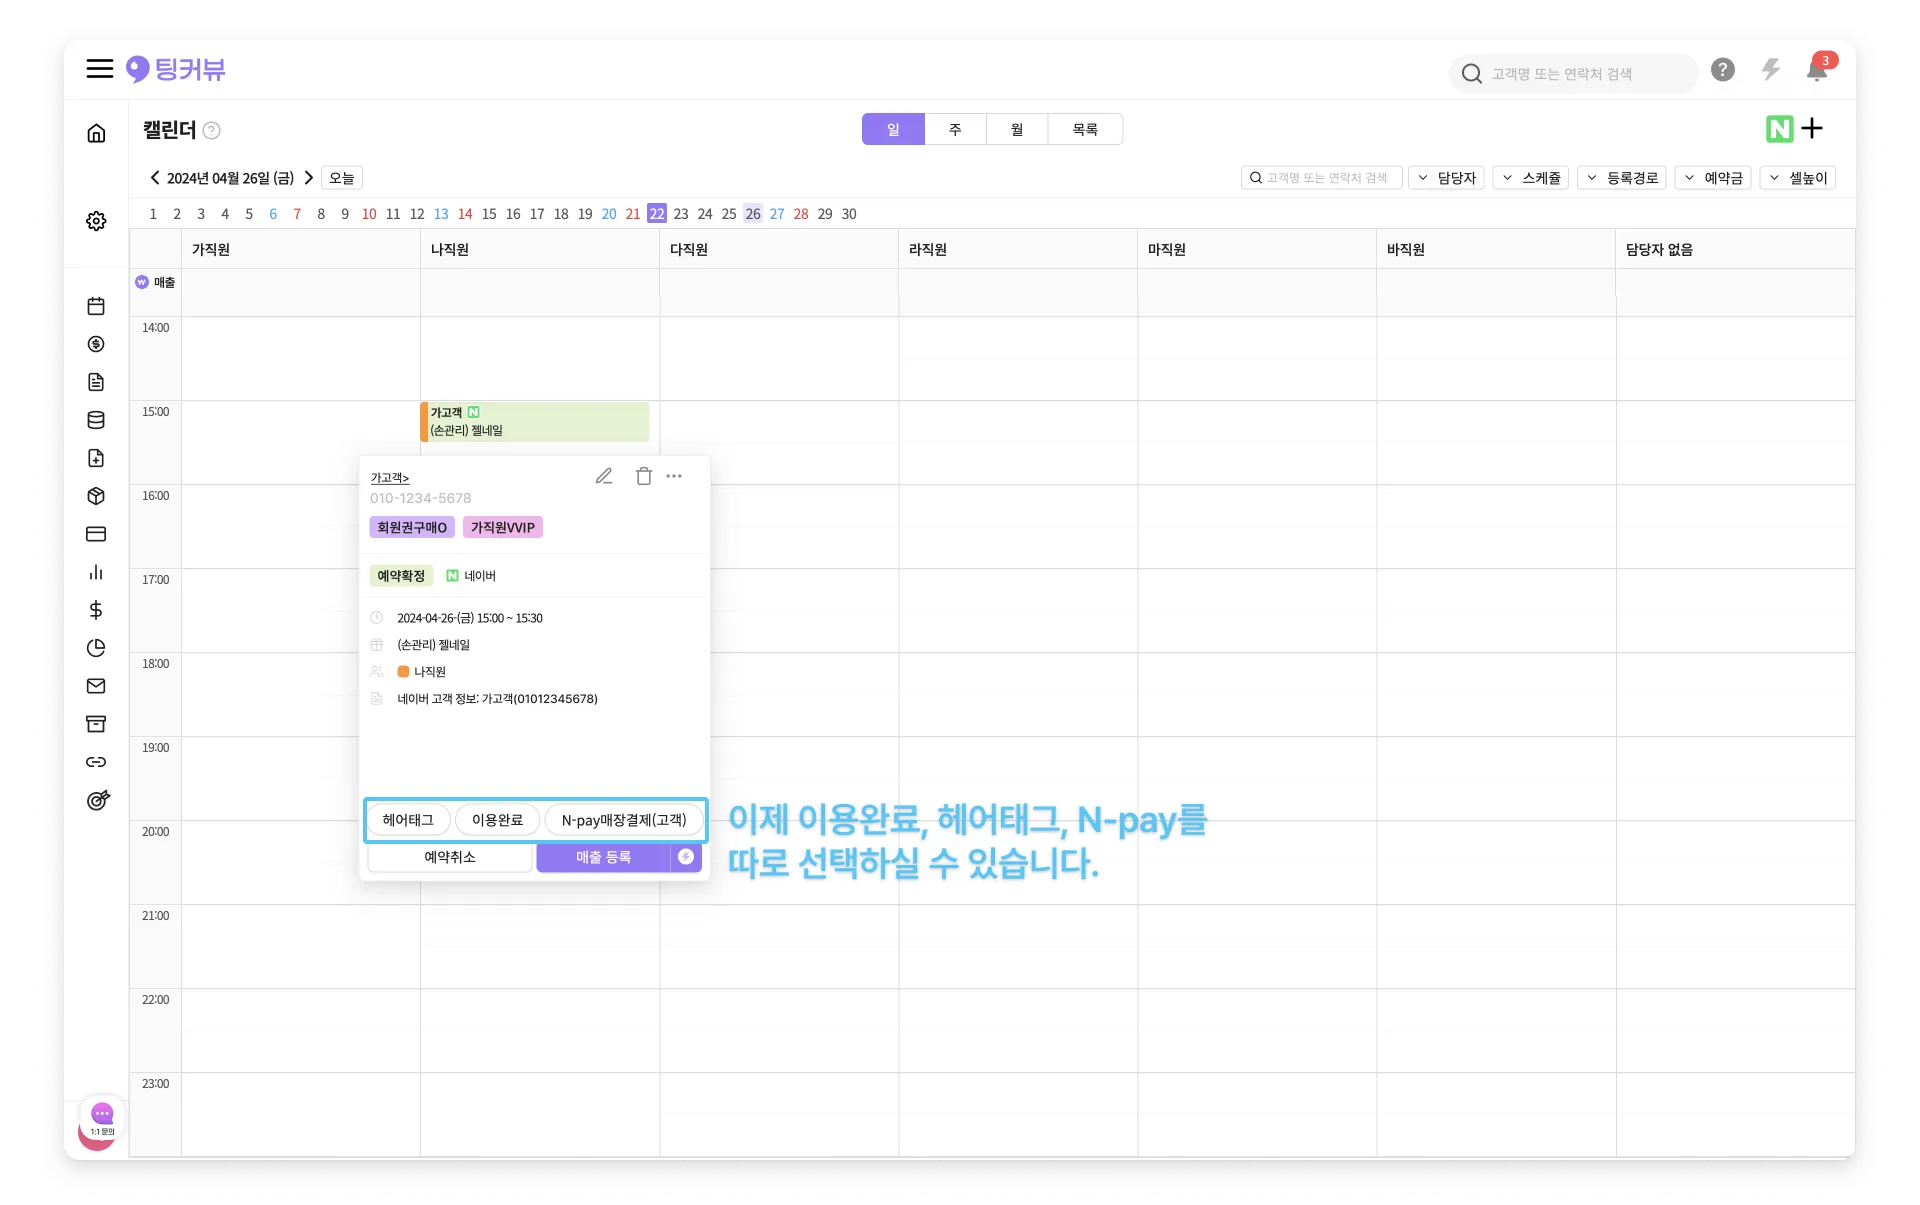Click the help question mark icon
This screenshot has width=1920, height=1205.
pos(1722,70)
